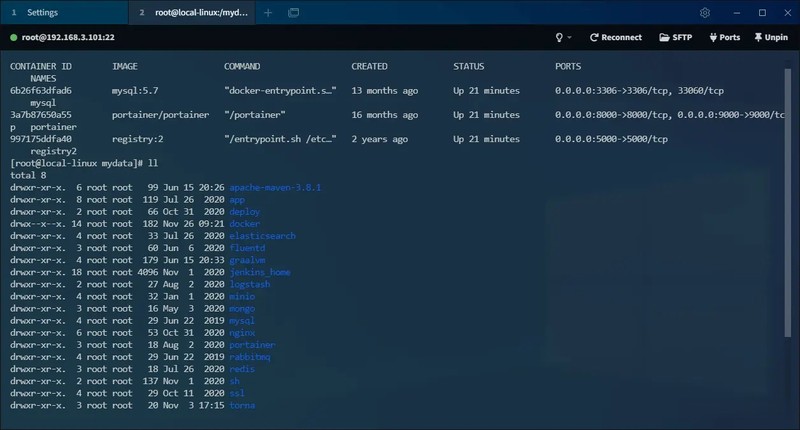Click the new tab plus icon
Viewport: 800px width, 430px height.
click(x=268, y=13)
